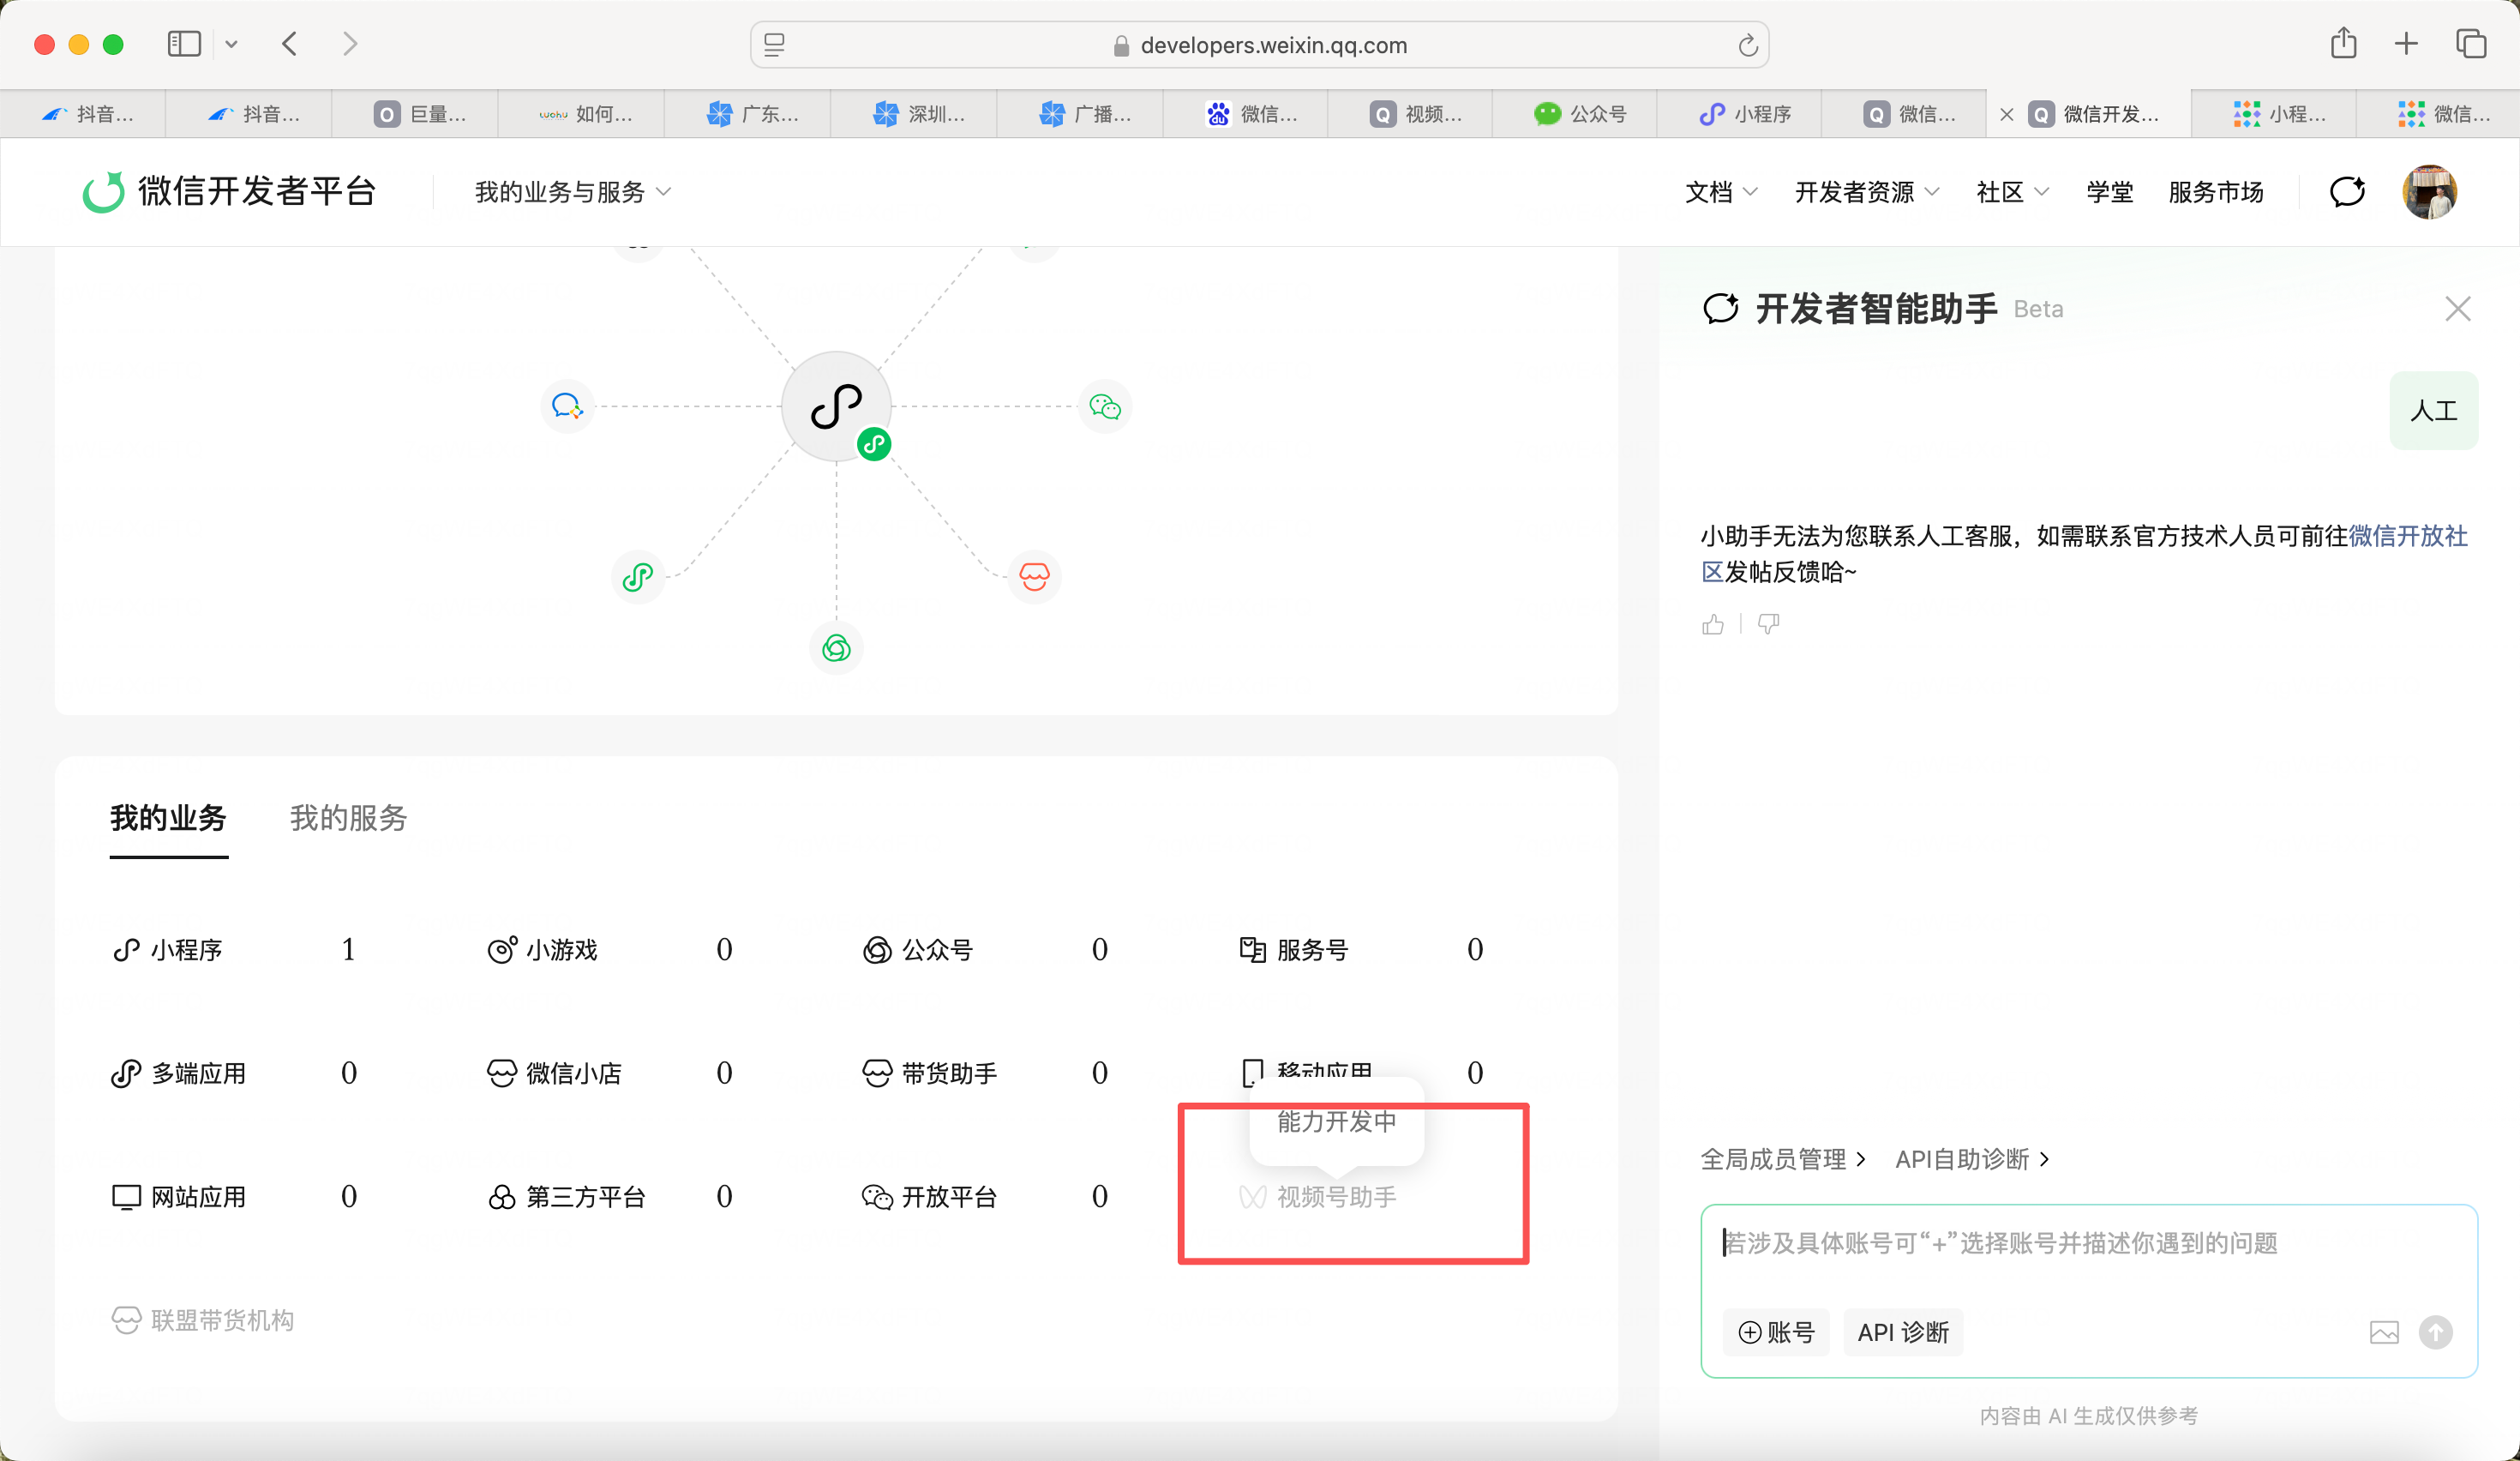Click the central mini program node icon

pos(836,406)
